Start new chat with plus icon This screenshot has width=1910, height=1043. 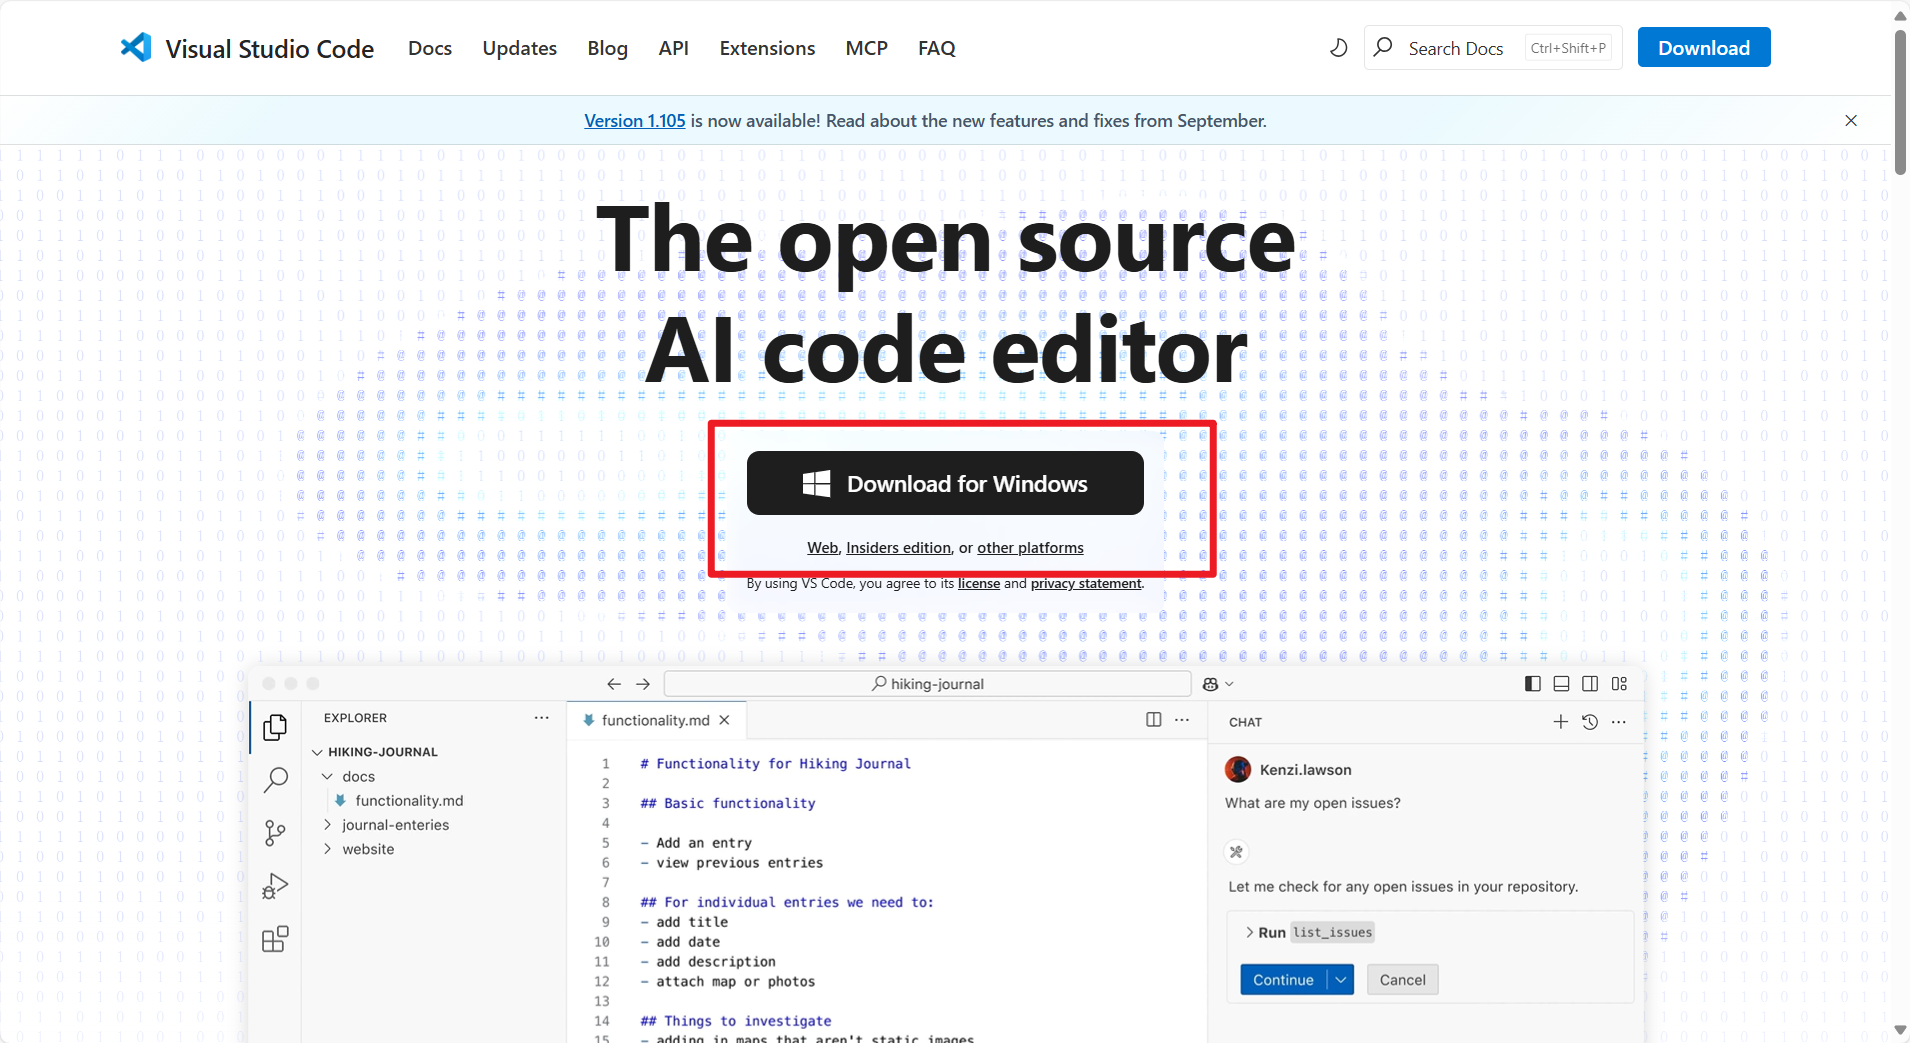pos(1560,722)
